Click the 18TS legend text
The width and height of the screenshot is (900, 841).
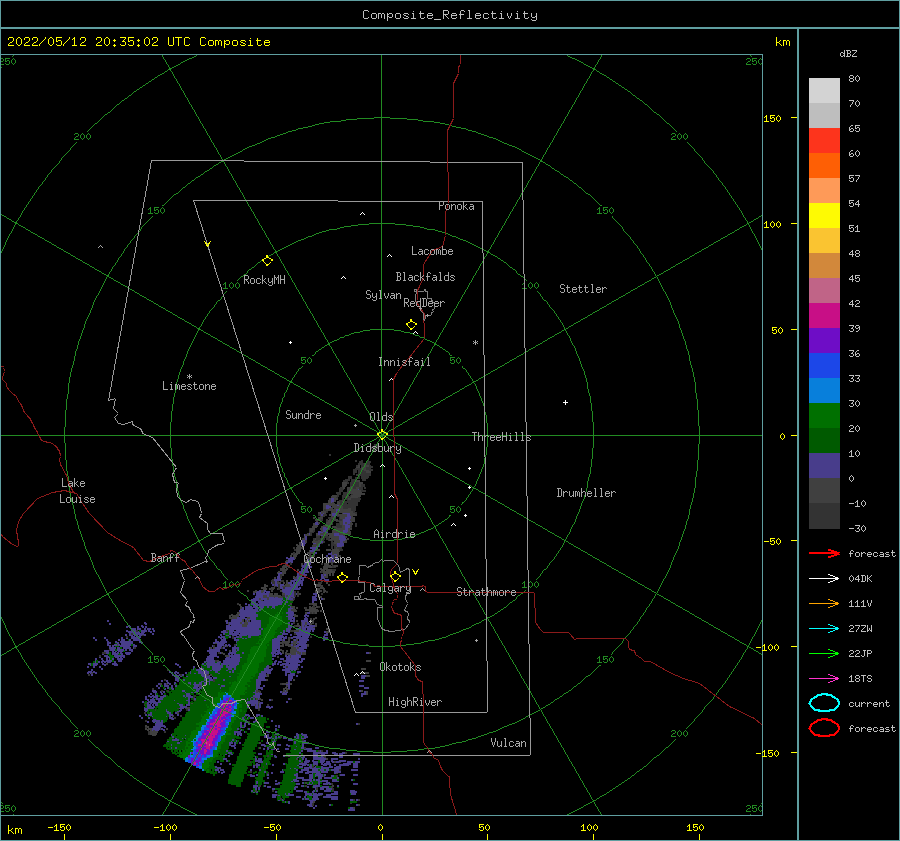860,679
